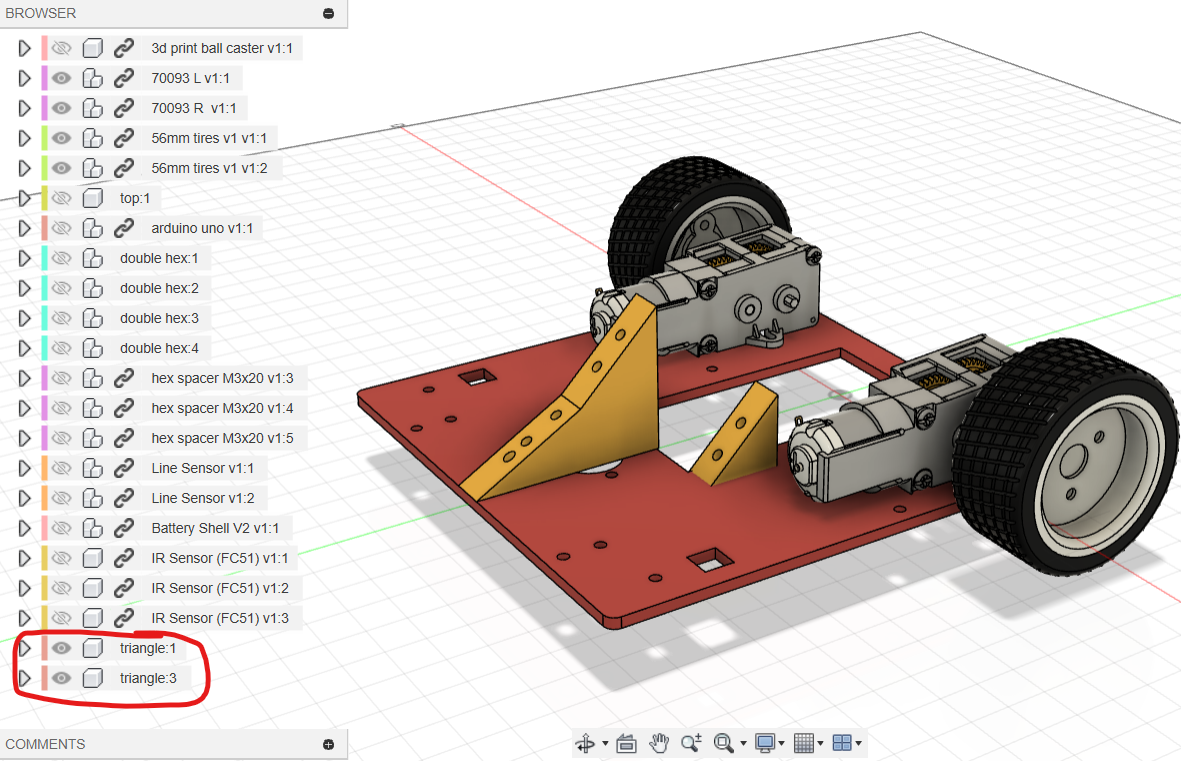Expand the COMMENTS panel with plus button
Viewport: 1181px width, 761px height.
click(328, 744)
